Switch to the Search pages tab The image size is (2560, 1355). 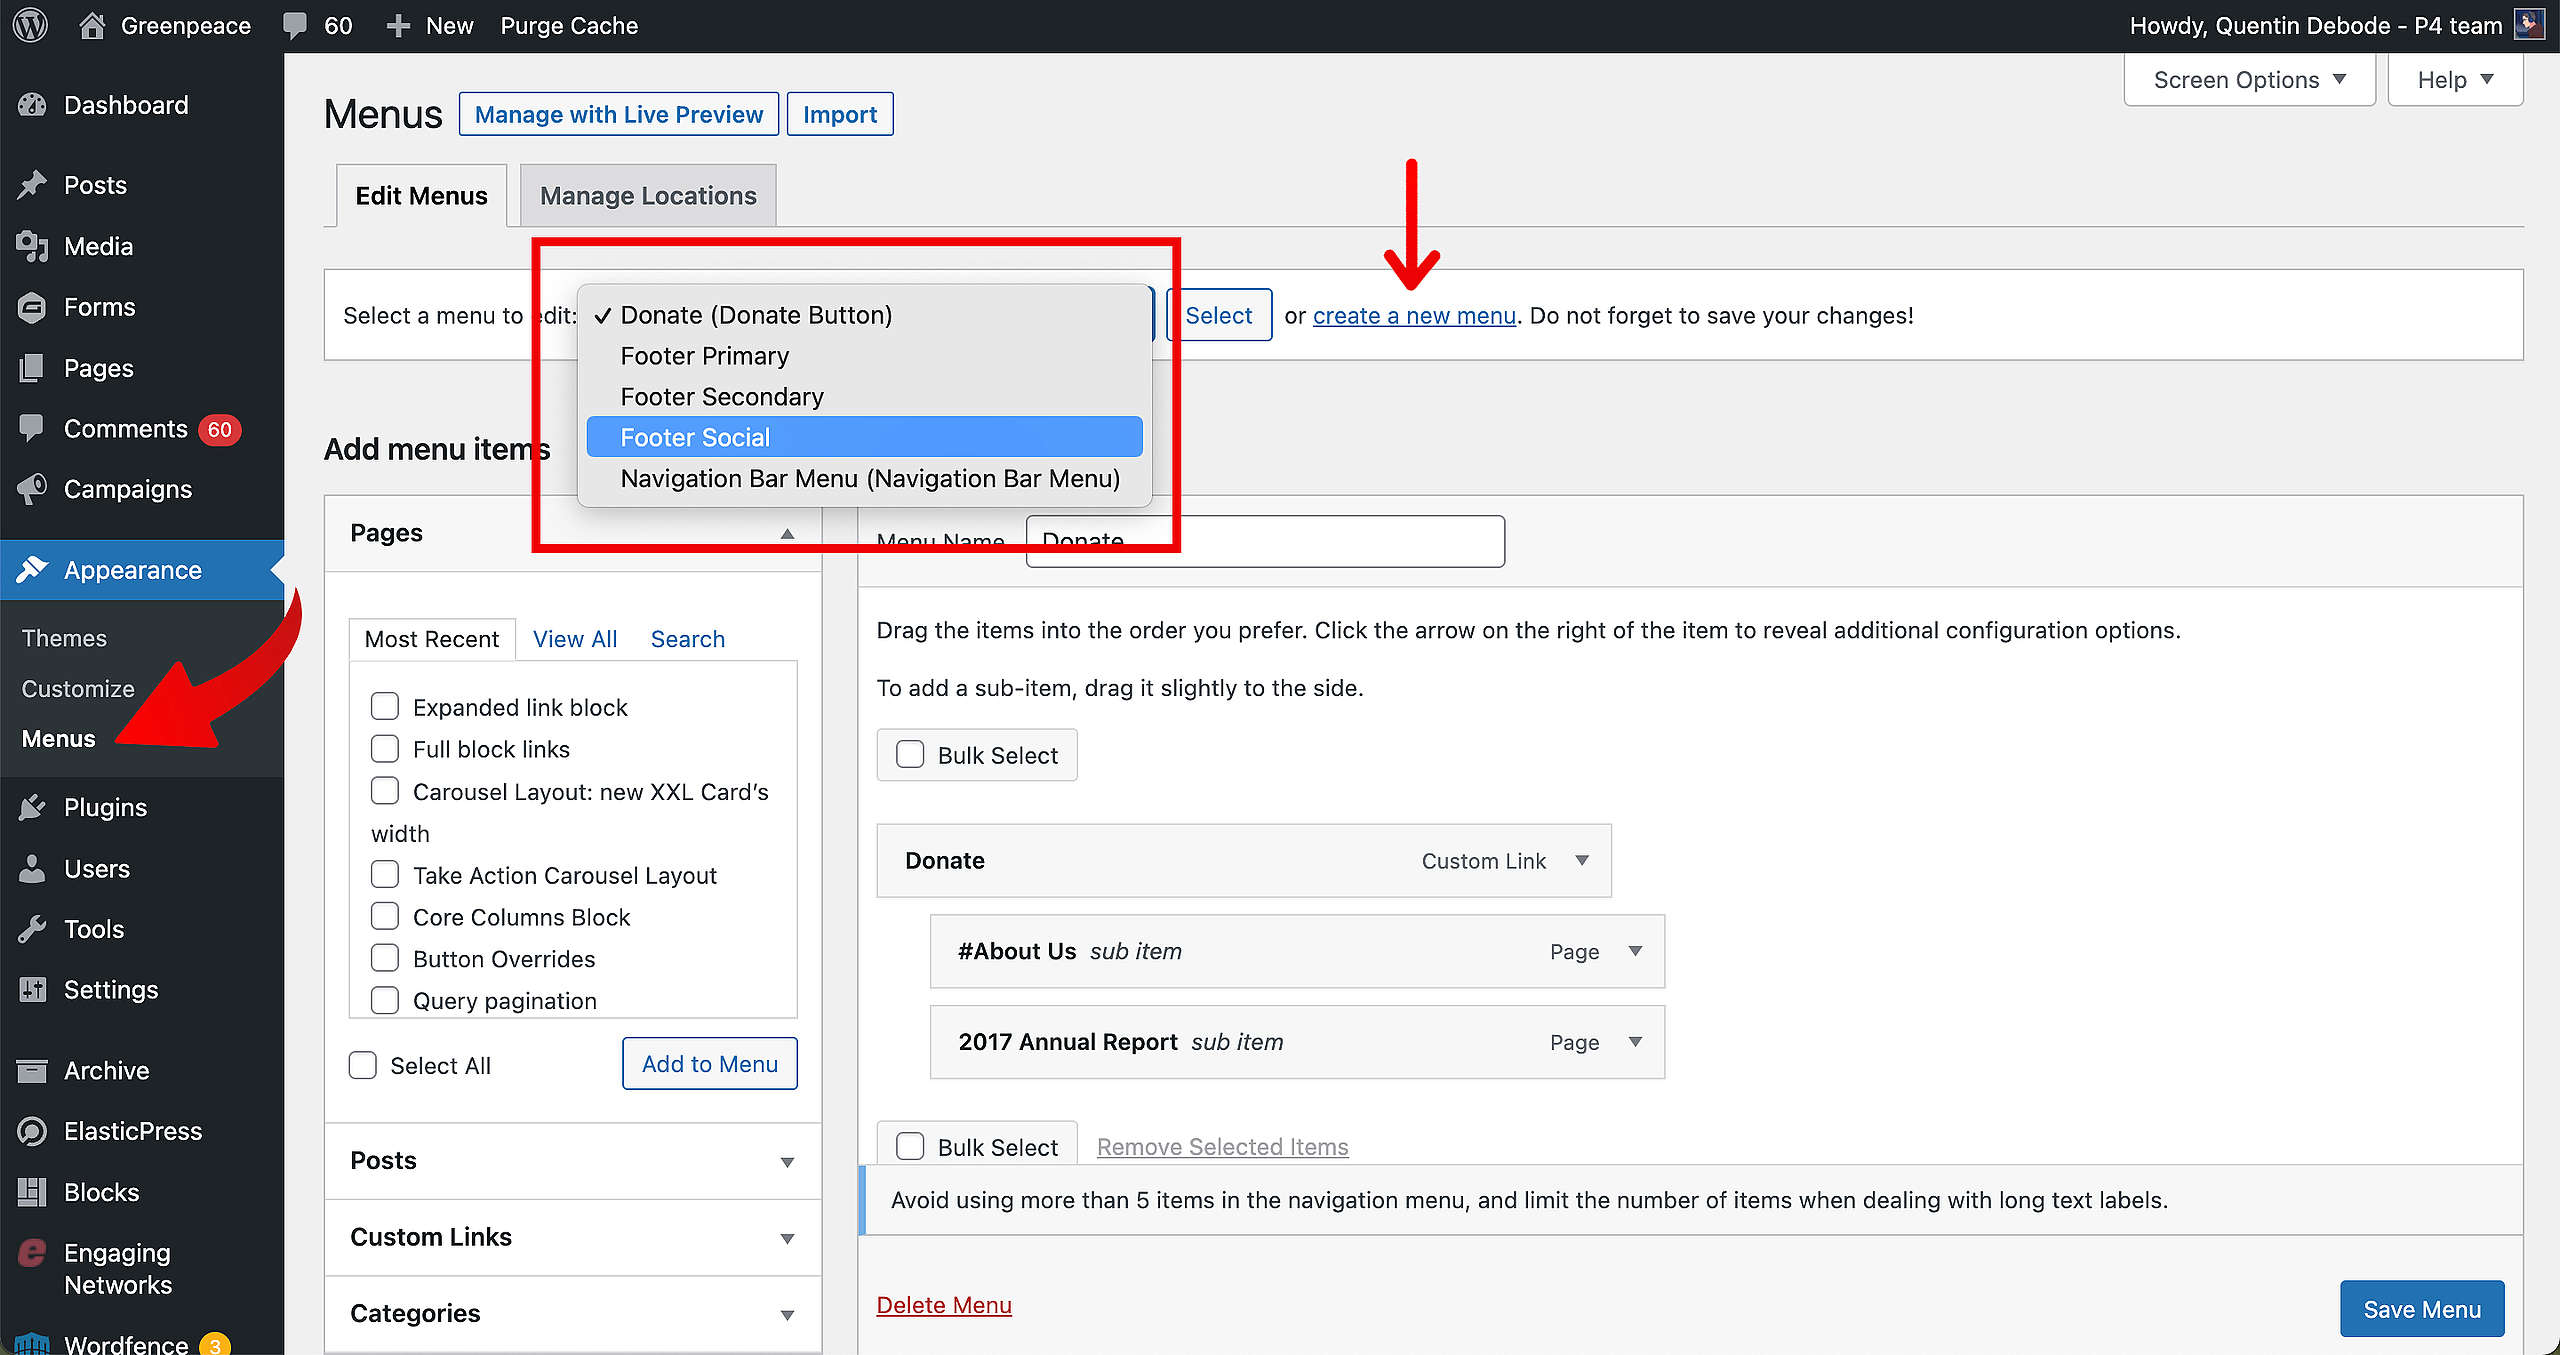tap(688, 639)
